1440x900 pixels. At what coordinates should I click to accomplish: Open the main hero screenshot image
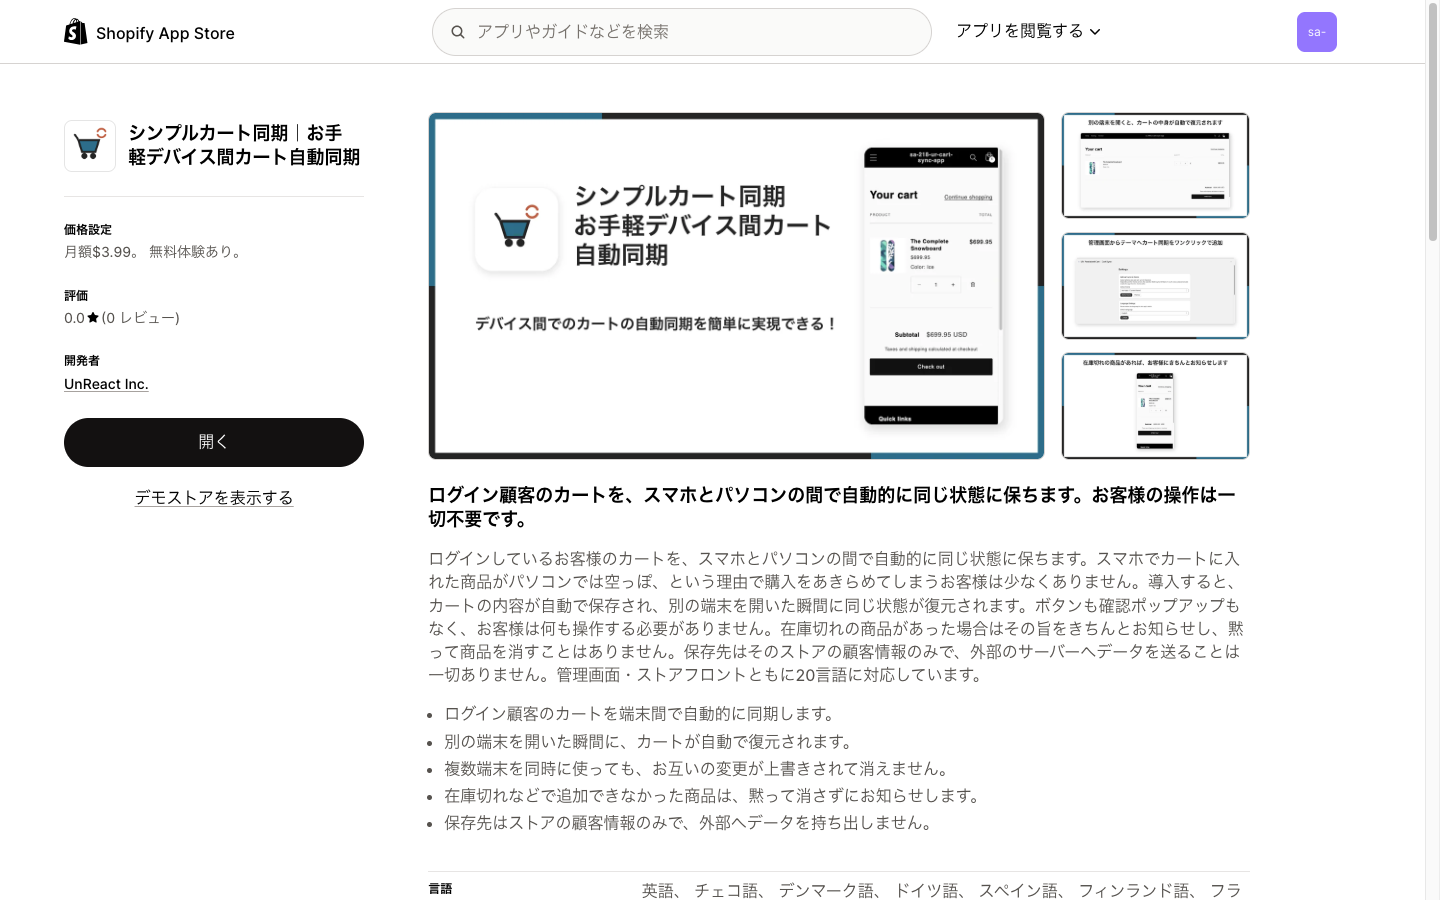(736, 286)
